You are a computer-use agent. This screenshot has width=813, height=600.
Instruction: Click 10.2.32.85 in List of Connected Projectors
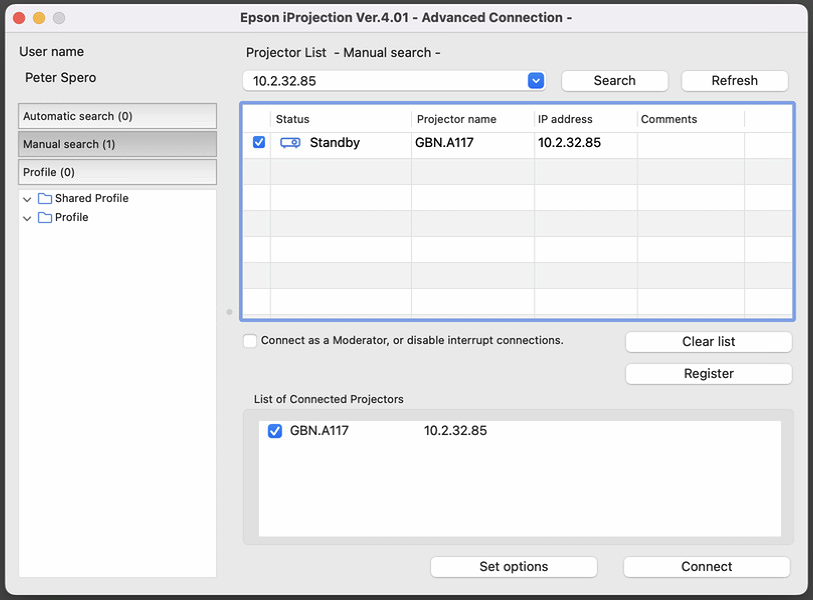pyautogui.click(x=455, y=431)
